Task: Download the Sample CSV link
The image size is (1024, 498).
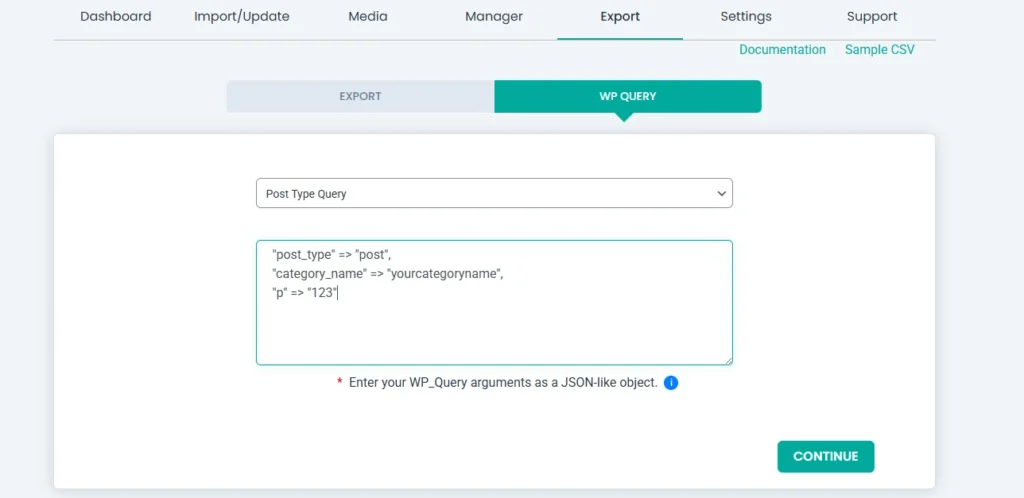Action: click(x=879, y=50)
